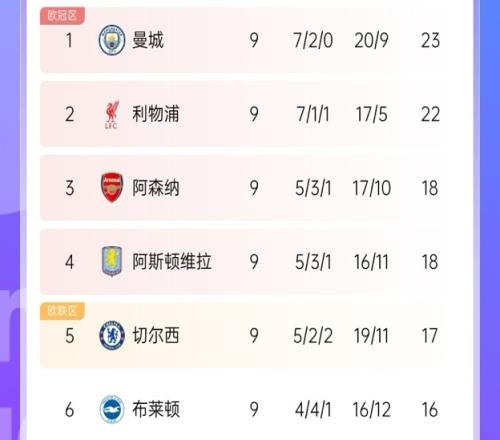Click Arsenal's 17/10 goals figure
Viewport: 500px width, 440px height.
pyautogui.click(x=371, y=188)
